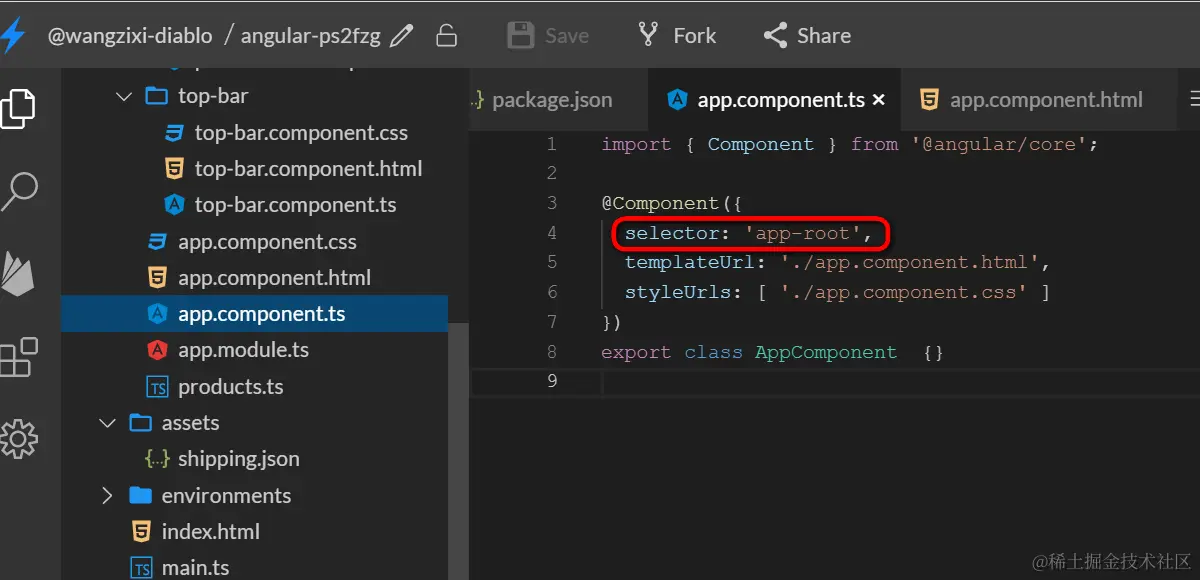The width and height of the screenshot is (1200, 580).
Task: Open user profile @wangzixi-diablo
Action: click(x=130, y=36)
